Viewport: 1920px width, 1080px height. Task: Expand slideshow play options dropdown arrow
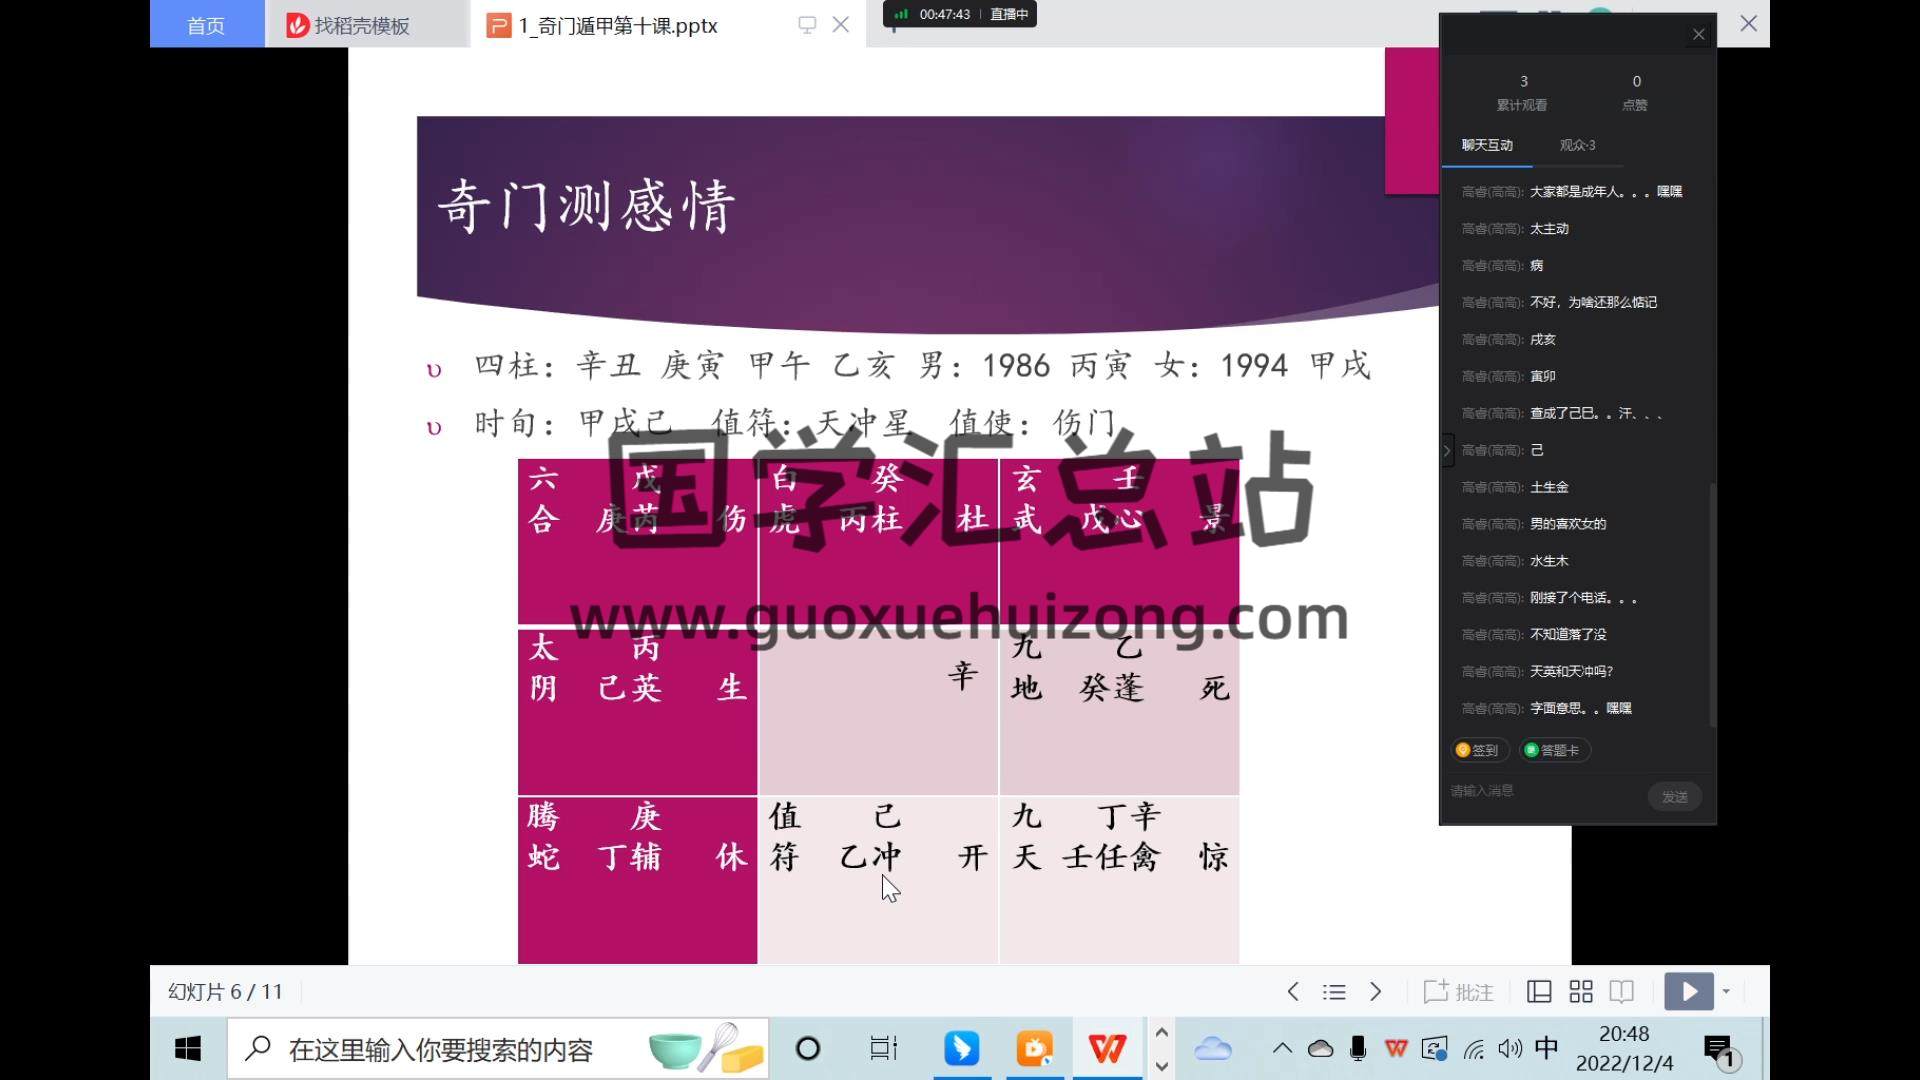click(x=1727, y=992)
